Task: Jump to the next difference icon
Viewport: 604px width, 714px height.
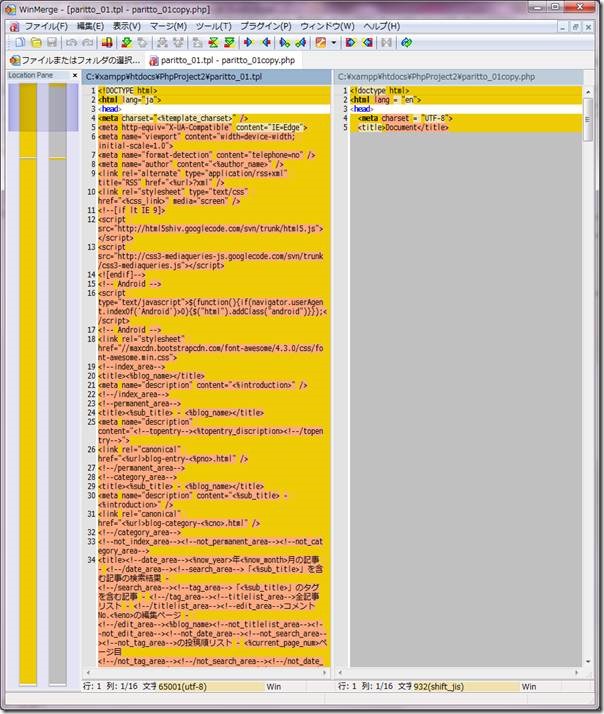Action: [x=127, y=43]
